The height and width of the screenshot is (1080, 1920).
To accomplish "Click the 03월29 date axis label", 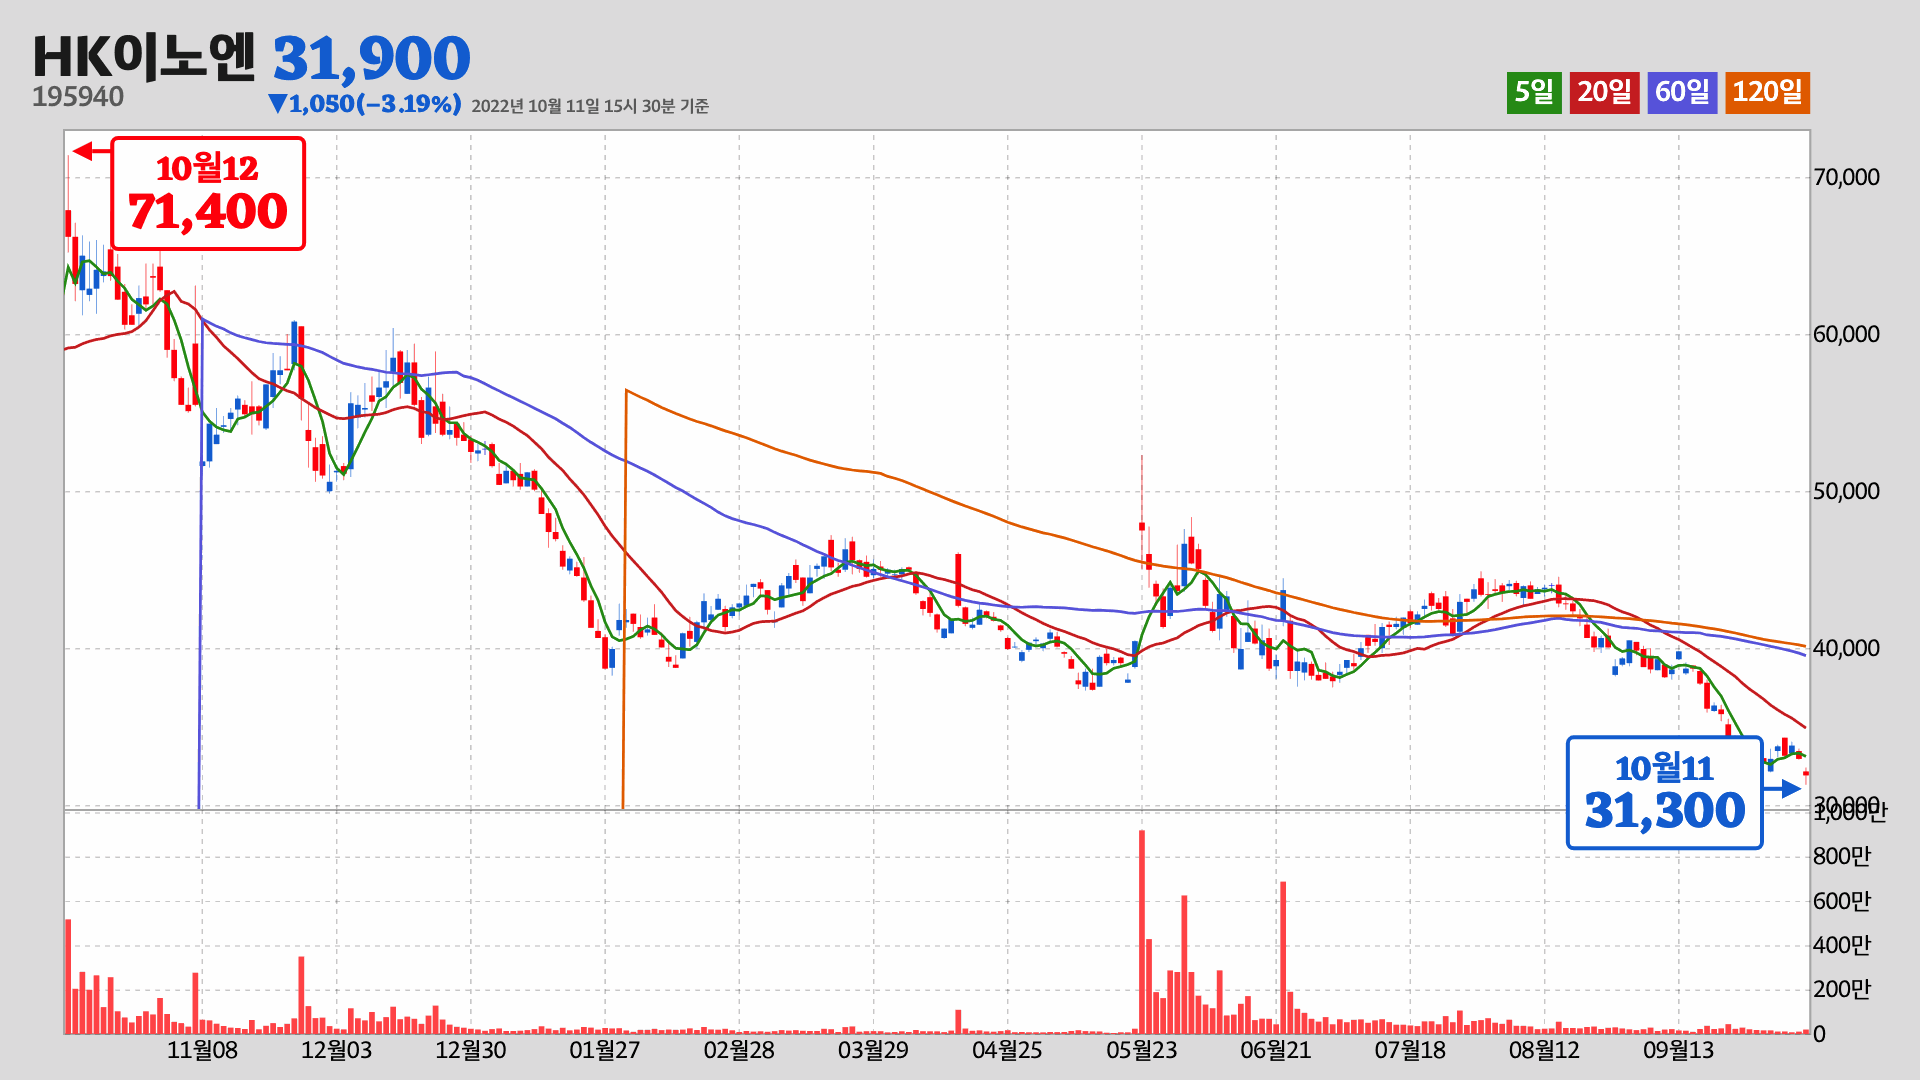I will (x=873, y=1051).
